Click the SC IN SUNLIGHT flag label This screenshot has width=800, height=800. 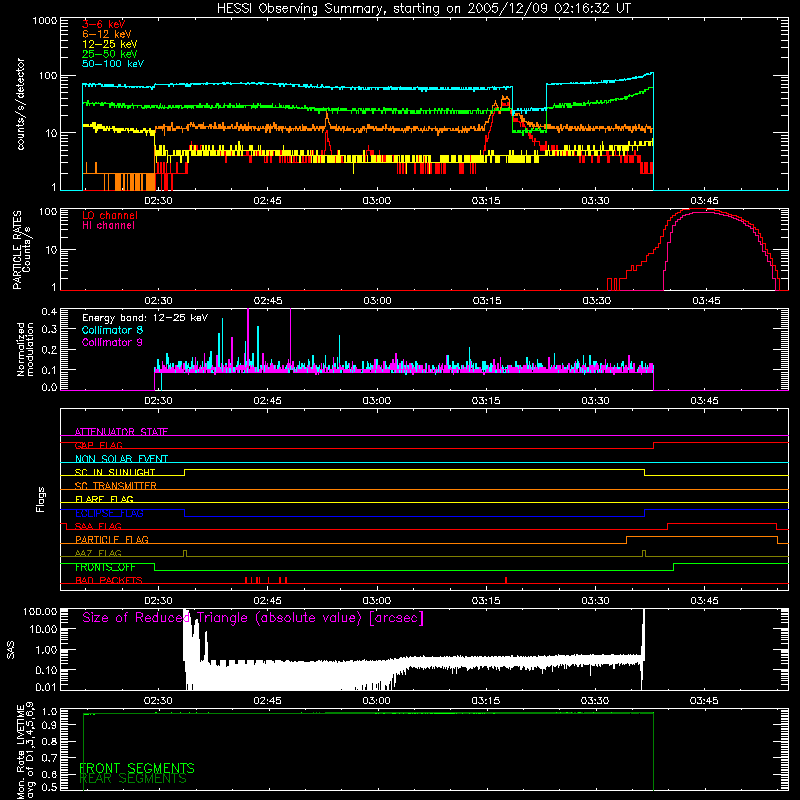115,472
